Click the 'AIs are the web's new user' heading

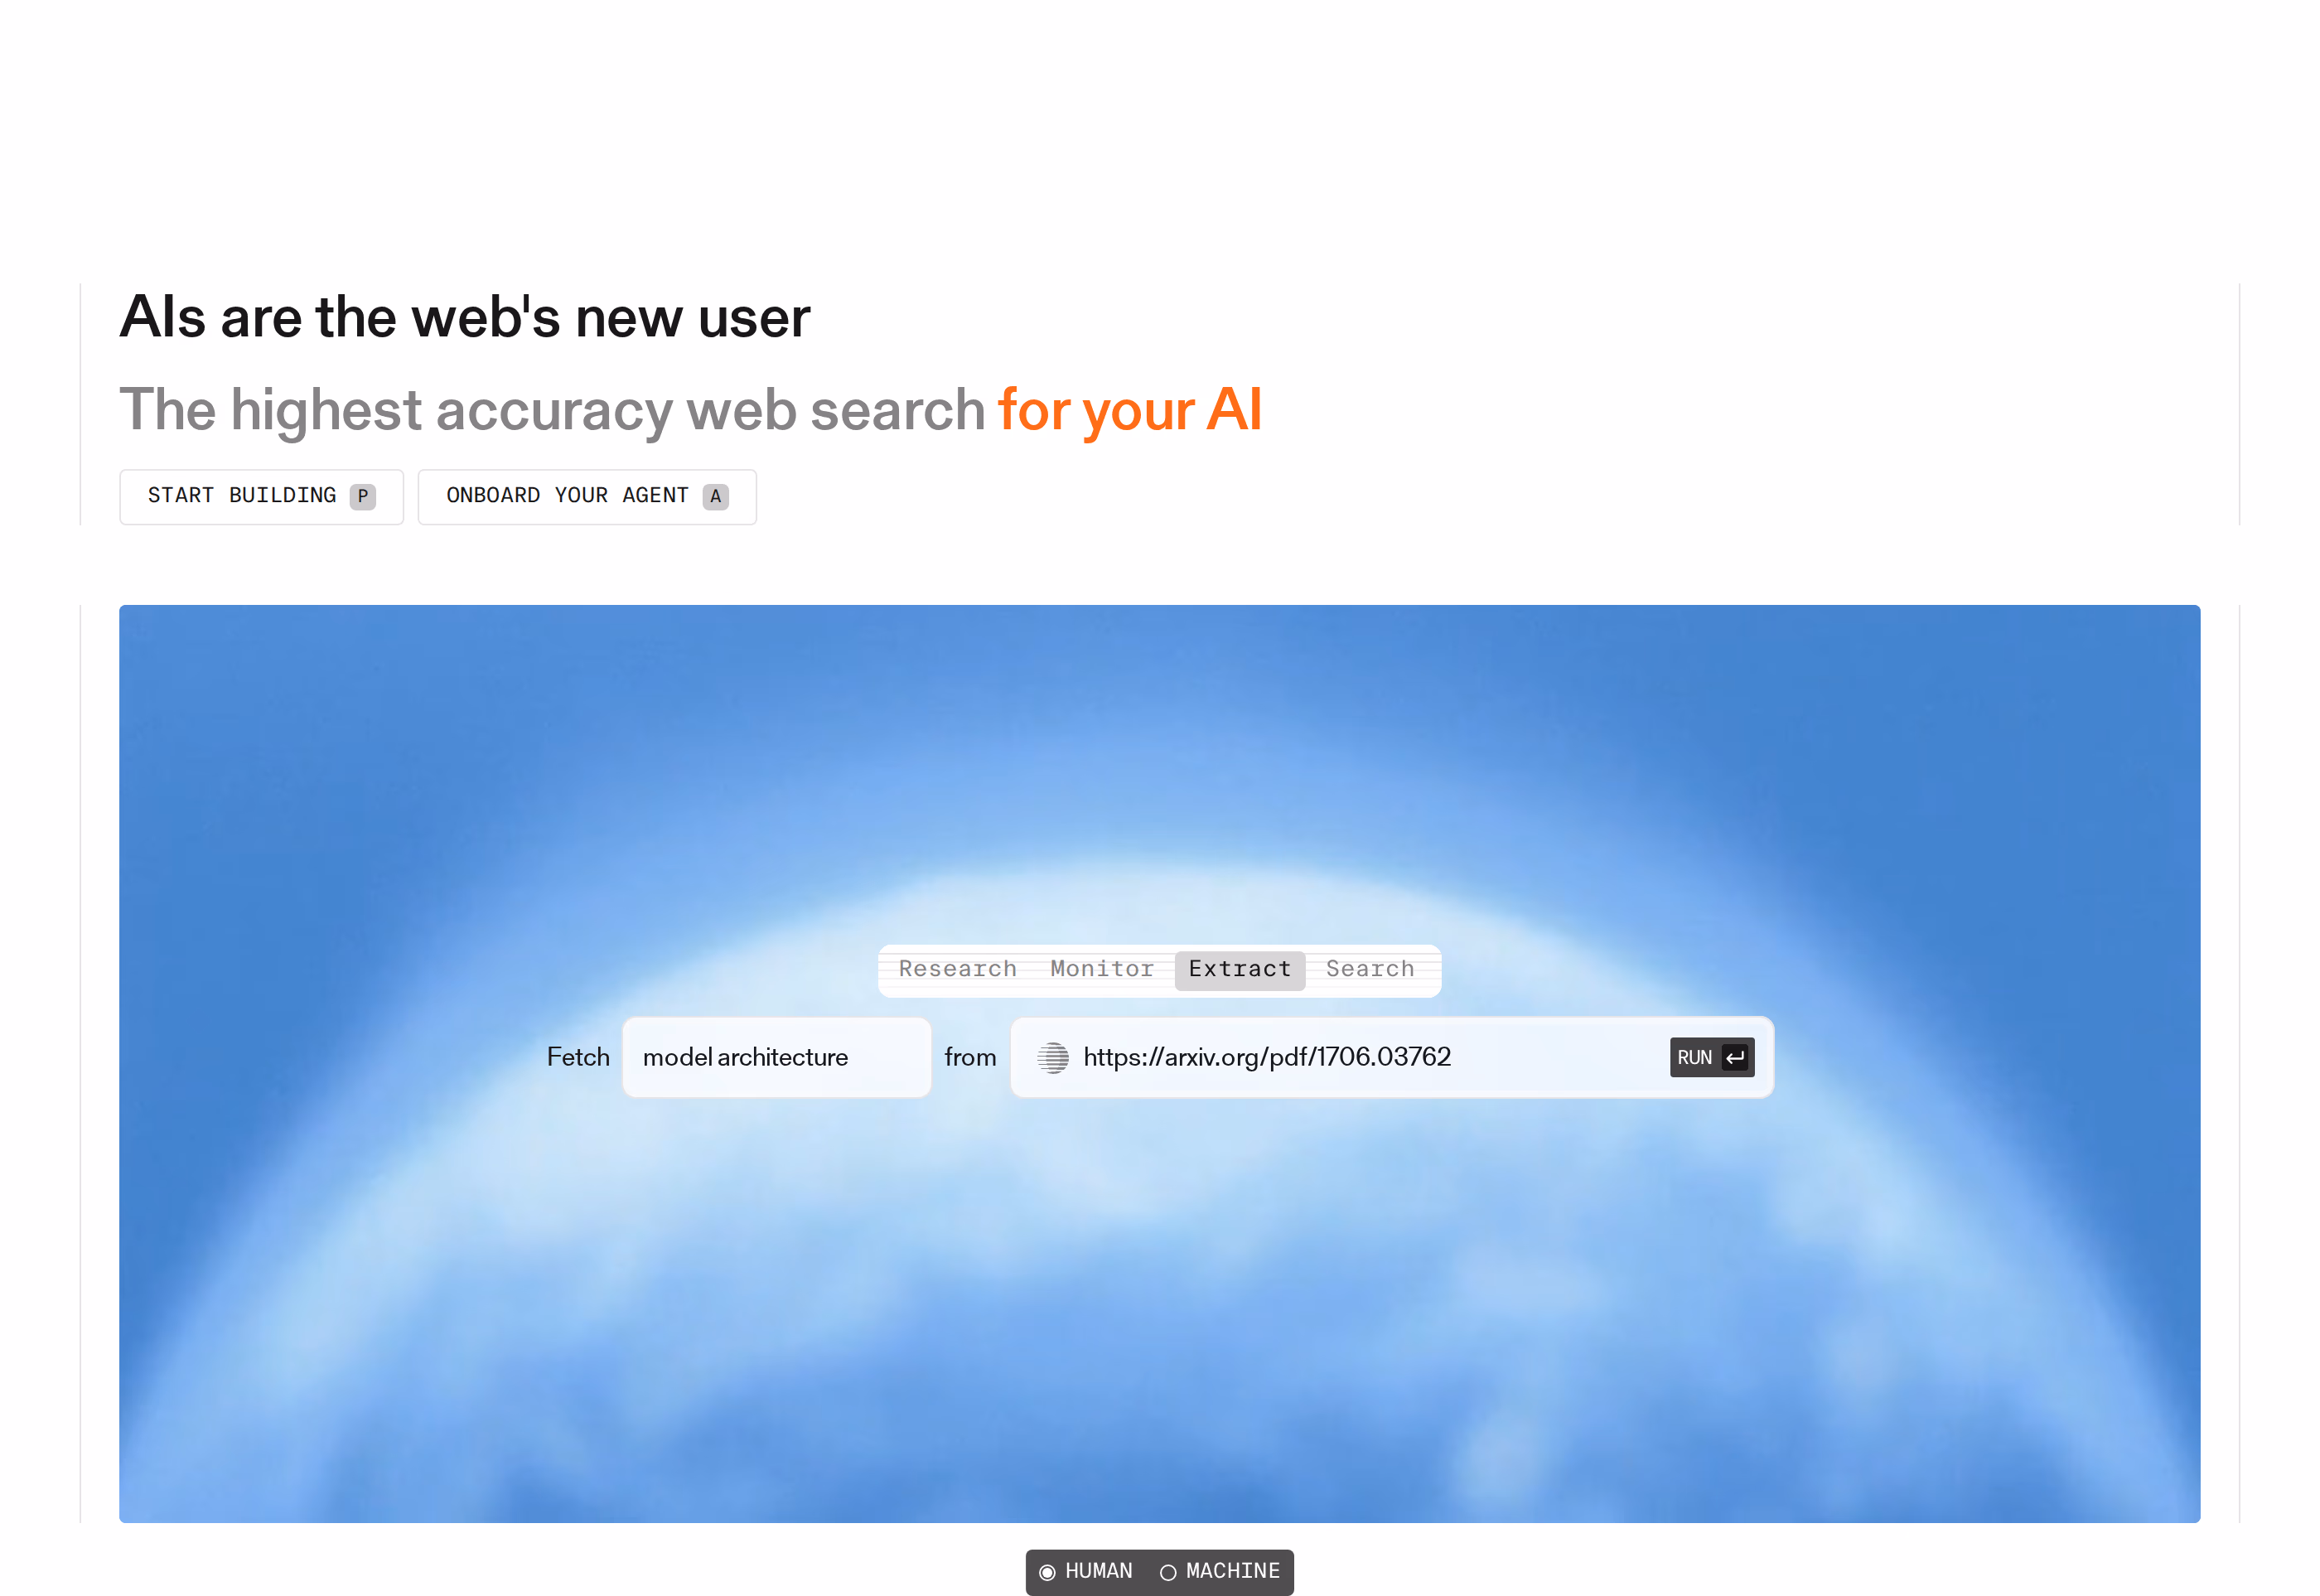click(x=465, y=317)
